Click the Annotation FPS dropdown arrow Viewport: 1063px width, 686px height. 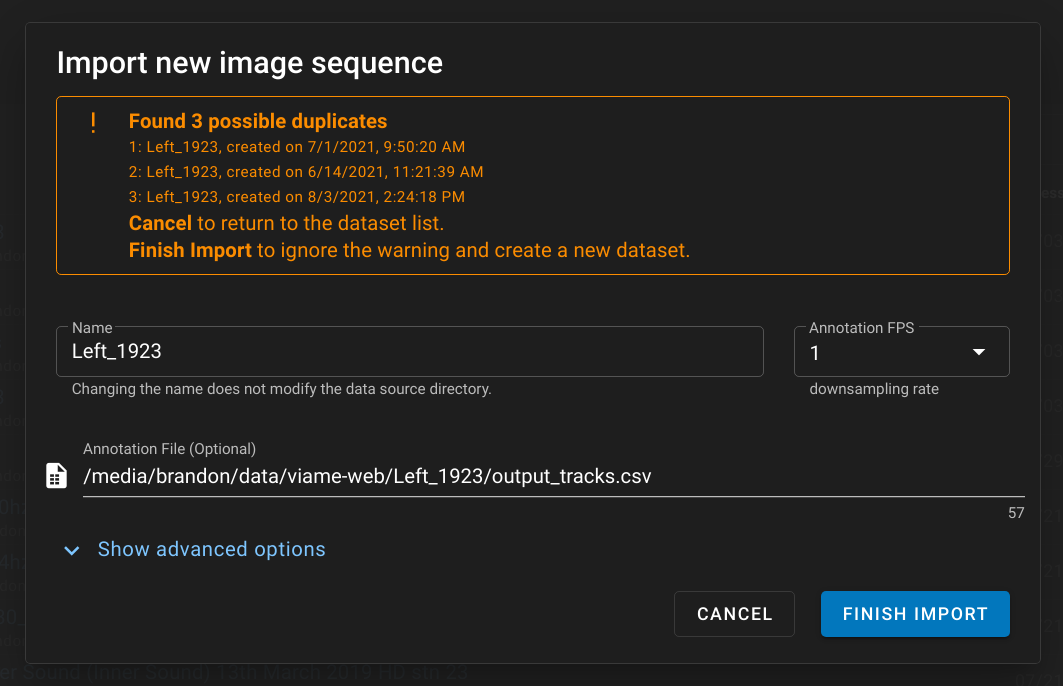coord(979,352)
